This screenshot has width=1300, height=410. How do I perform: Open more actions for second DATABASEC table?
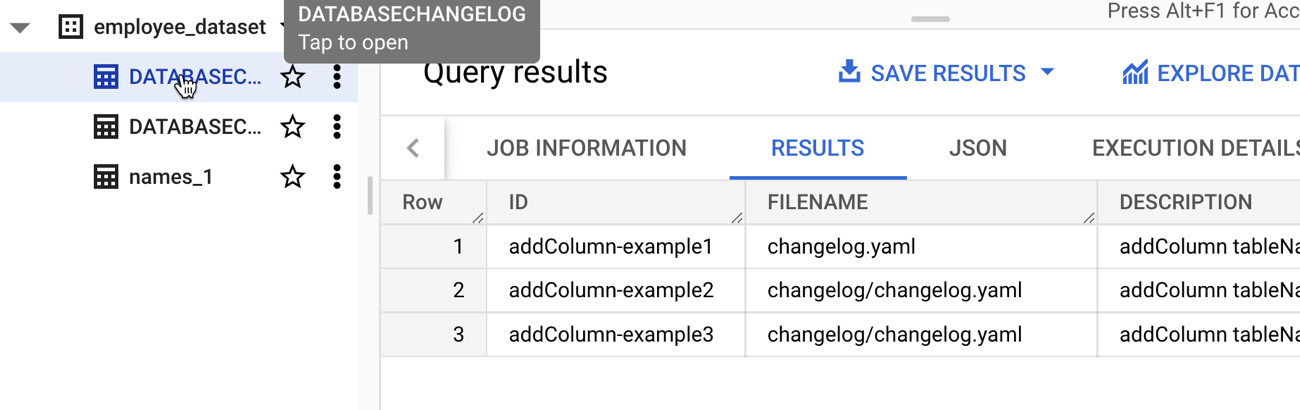point(337,127)
